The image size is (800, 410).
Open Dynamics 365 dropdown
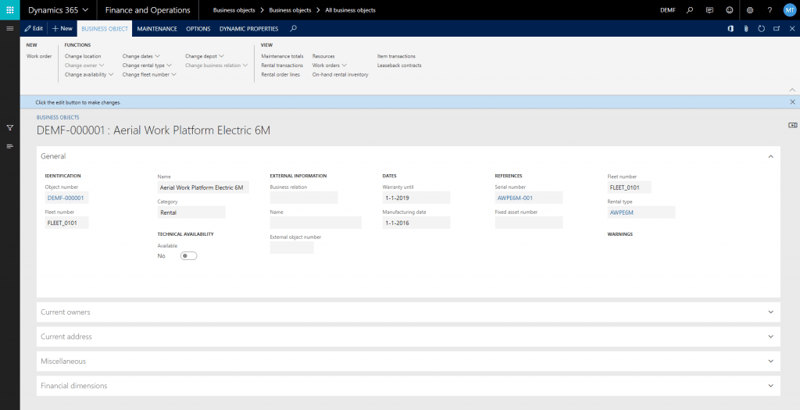tap(58, 10)
